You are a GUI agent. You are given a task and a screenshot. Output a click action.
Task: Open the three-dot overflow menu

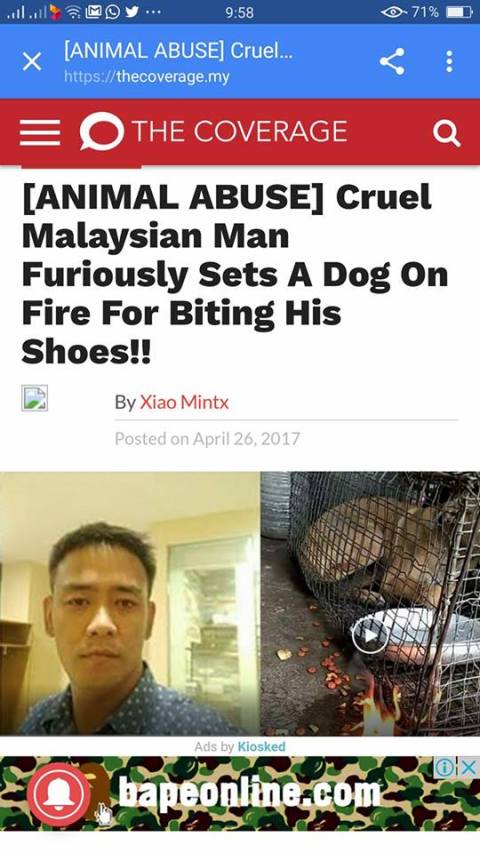point(449,61)
